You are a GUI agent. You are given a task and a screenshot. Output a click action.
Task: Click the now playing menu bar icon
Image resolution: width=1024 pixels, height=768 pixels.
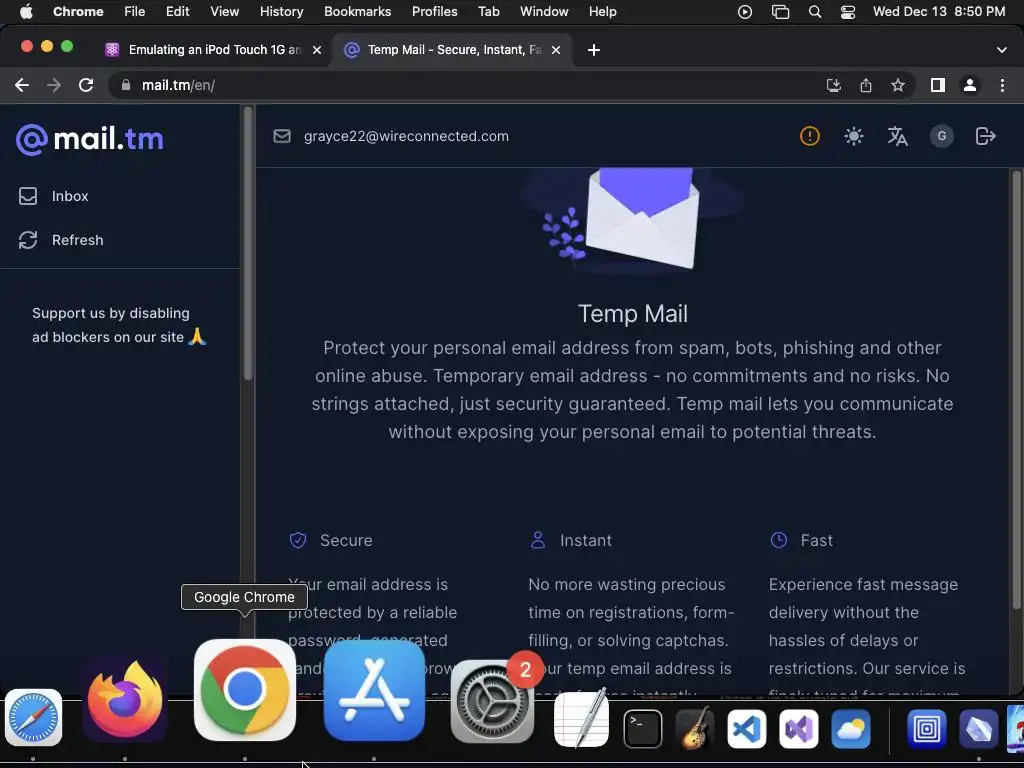pyautogui.click(x=744, y=11)
